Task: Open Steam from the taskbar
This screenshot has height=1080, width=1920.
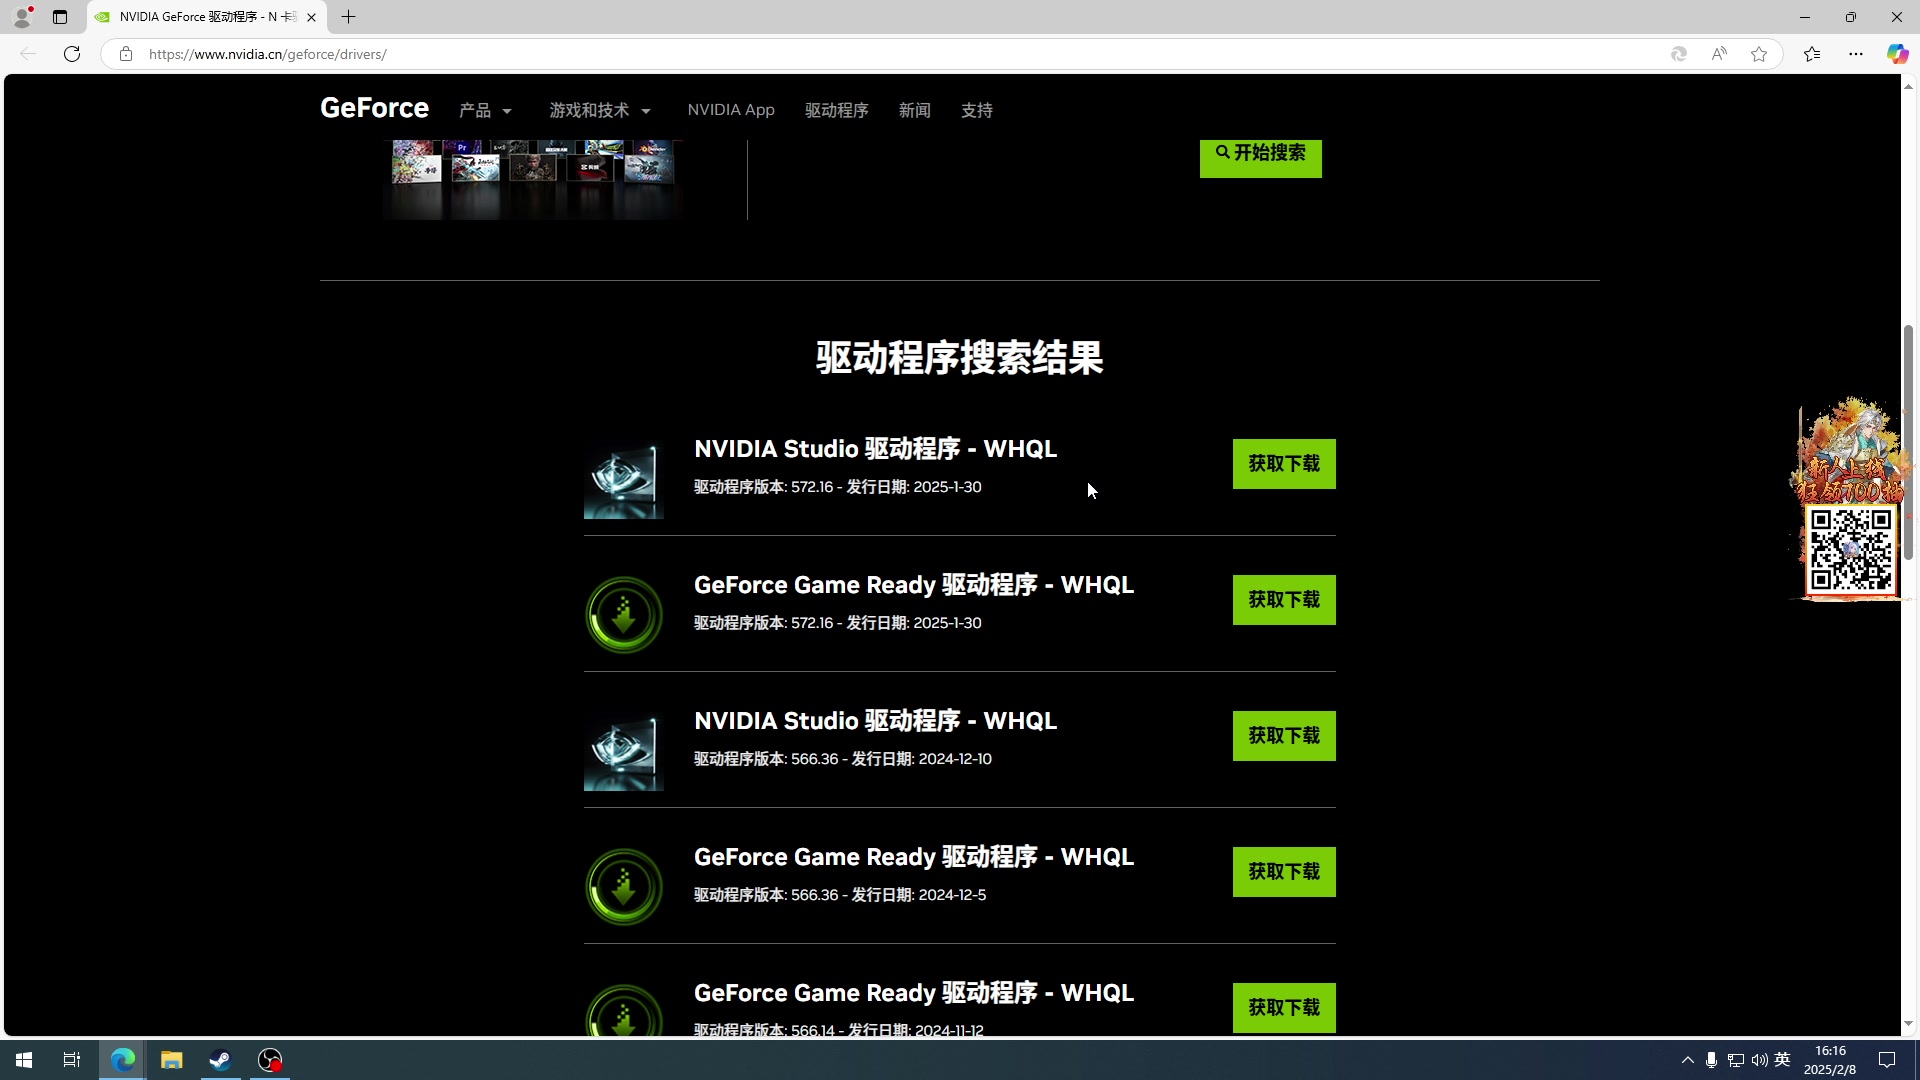Action: click(x=220, y=1060)
